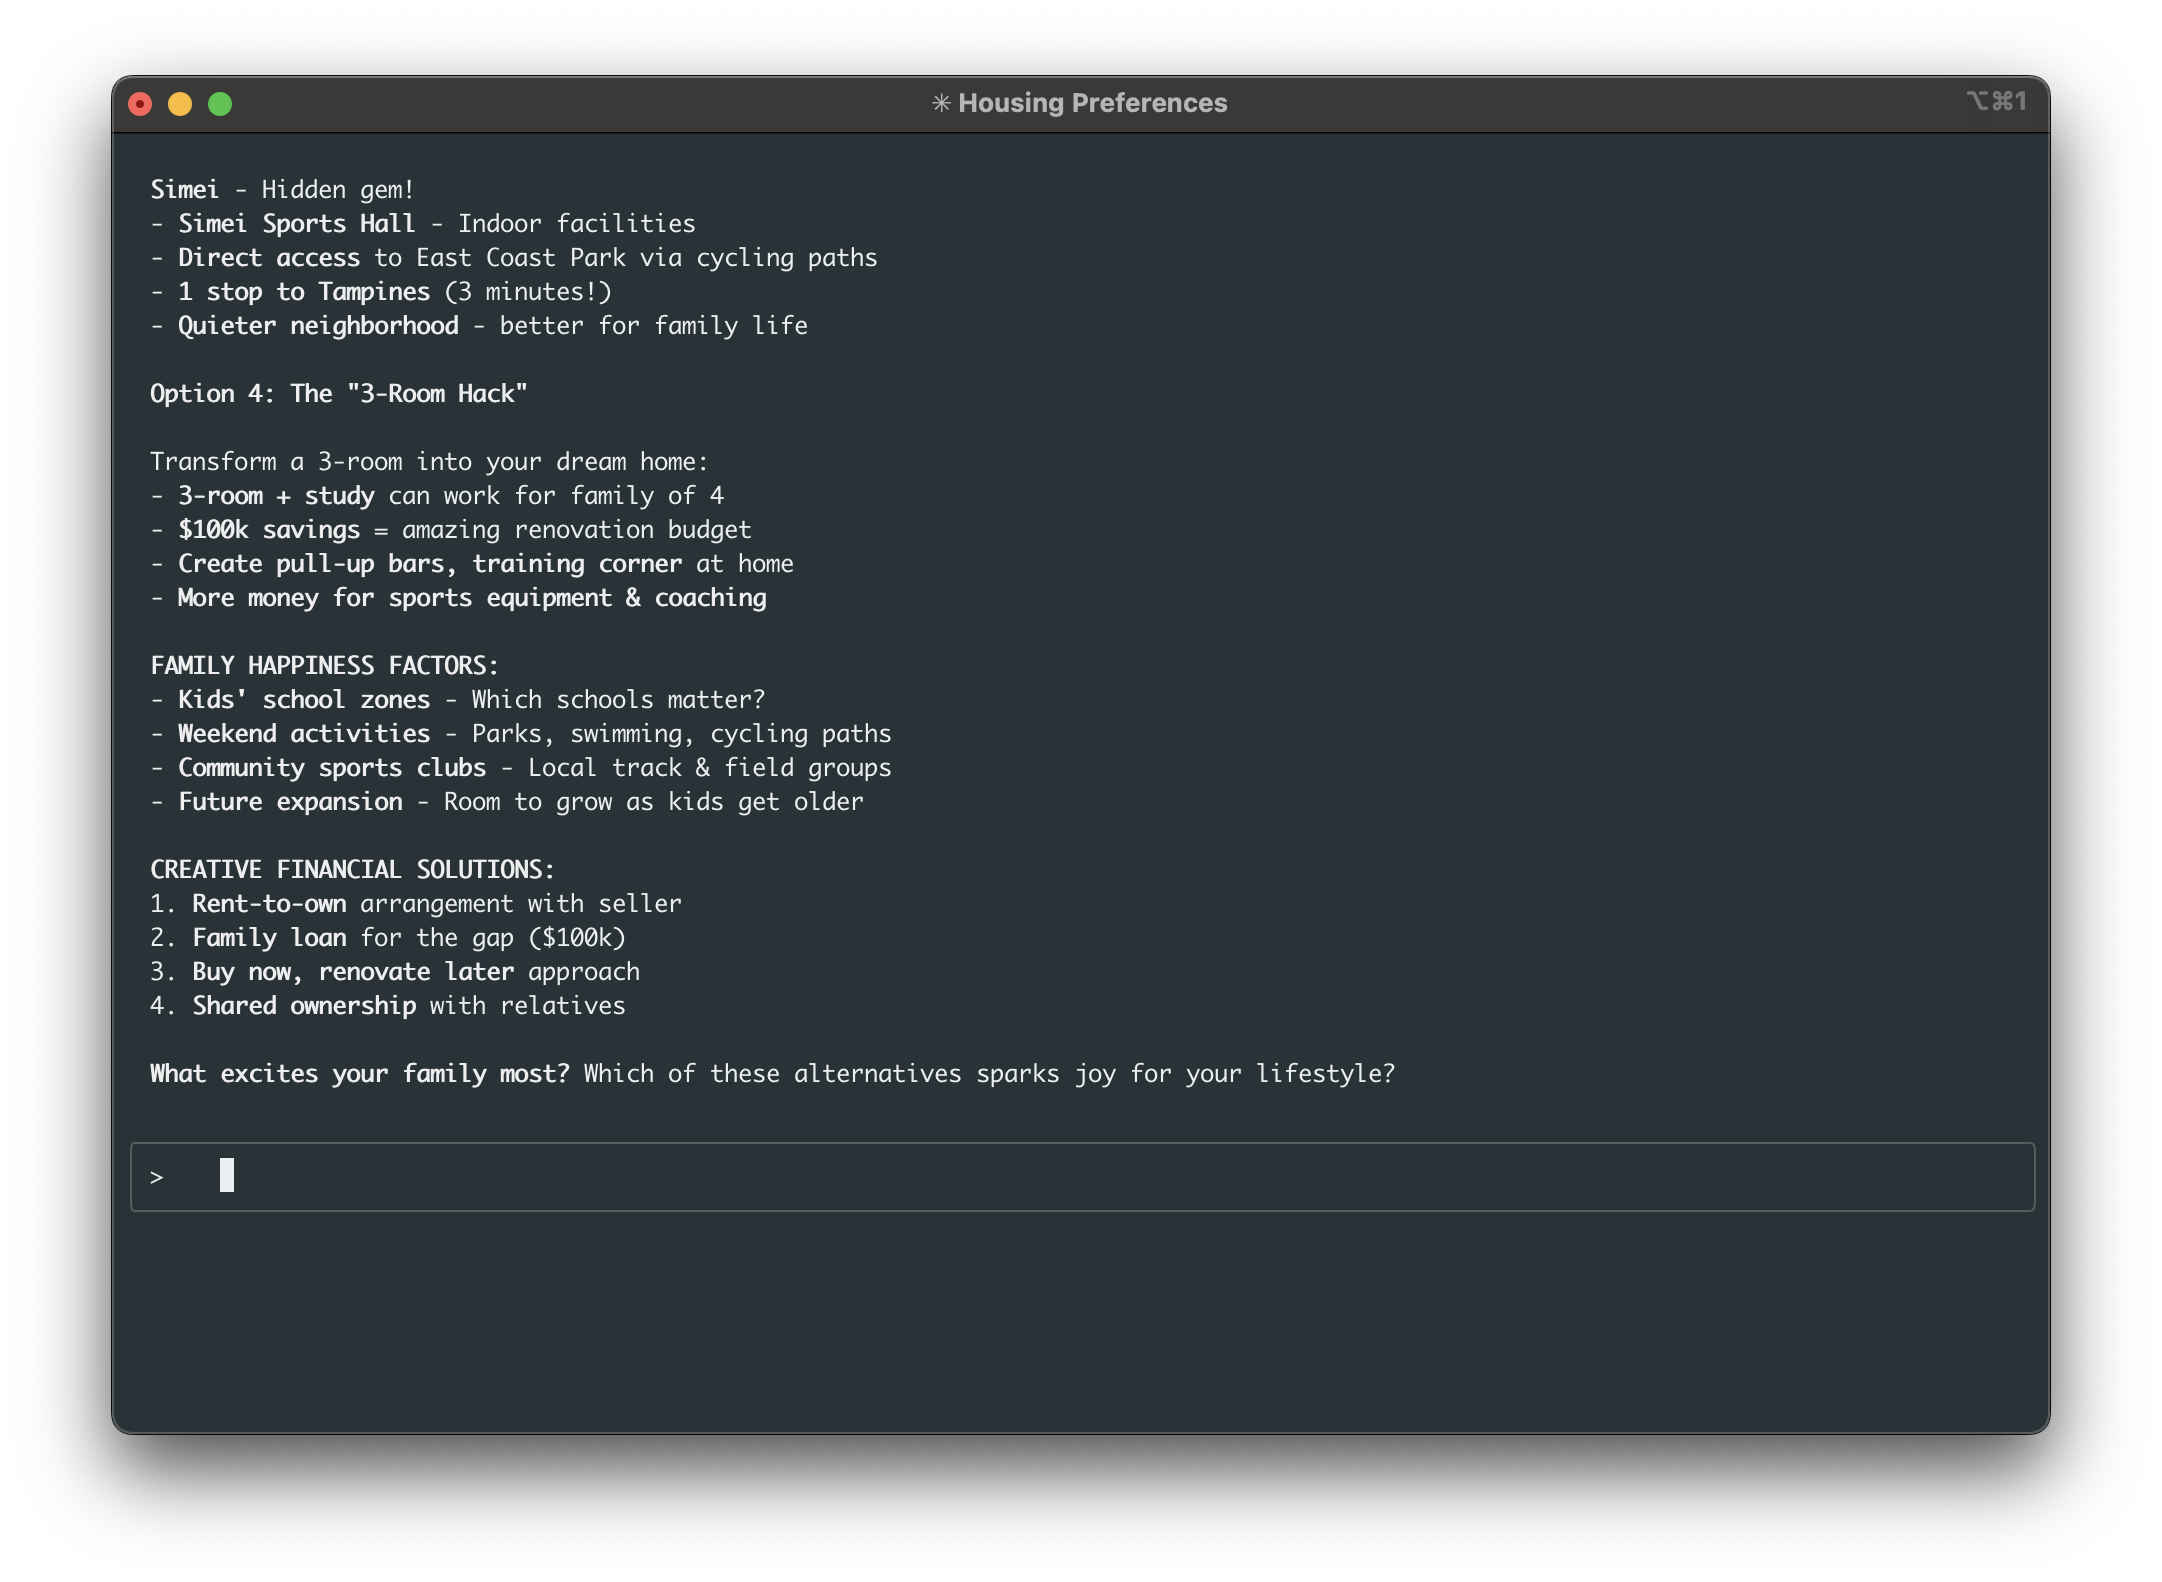Viewport: 2162px width, 1582px height.
Task: Click the Housing Preferences window title
Action: pyautogui.click(x=1094, y=102)
